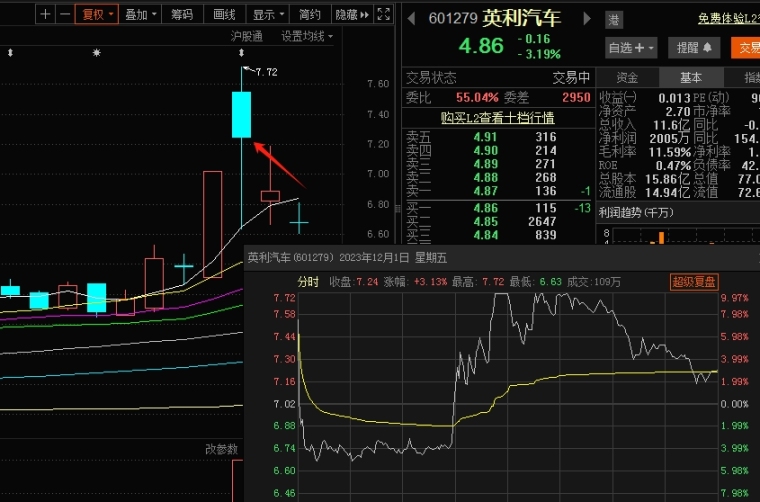760x502 pixels.
Task: Click the 利润趋势(千万) heading
Action: pyautogui.click(x=635, y=213)
